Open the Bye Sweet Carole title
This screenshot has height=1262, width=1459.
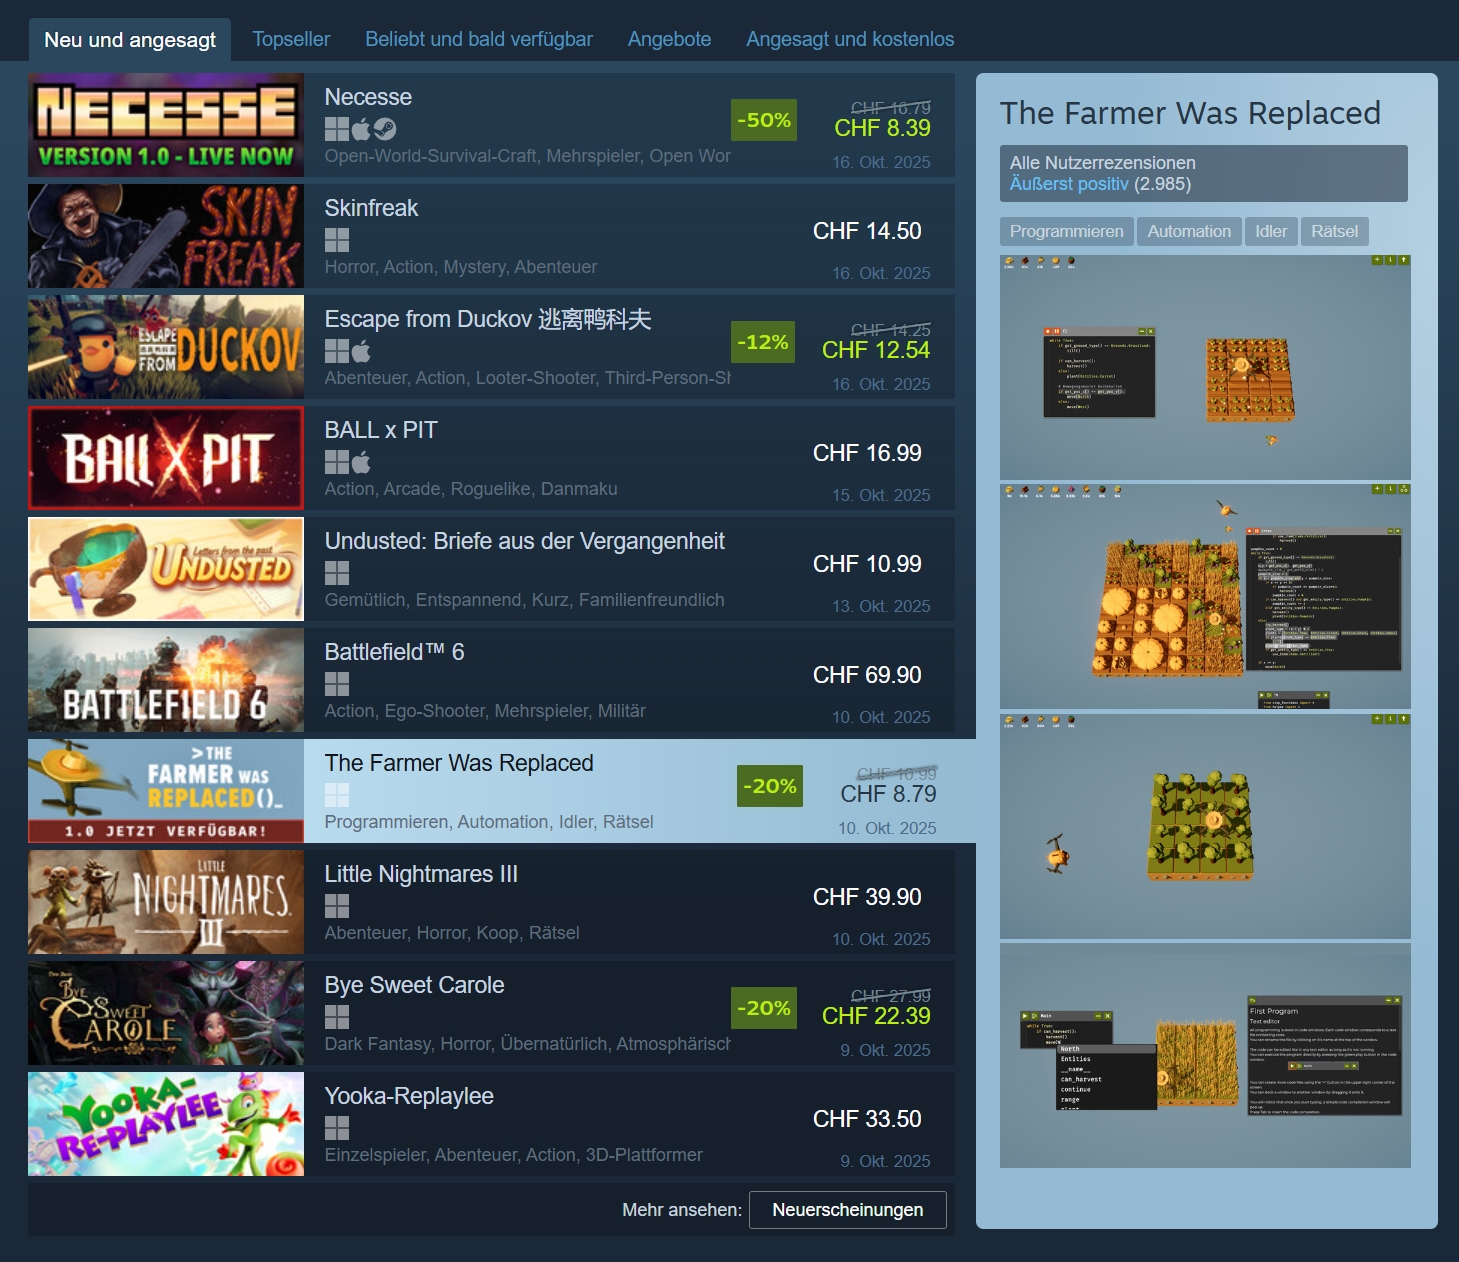(414, 985)
